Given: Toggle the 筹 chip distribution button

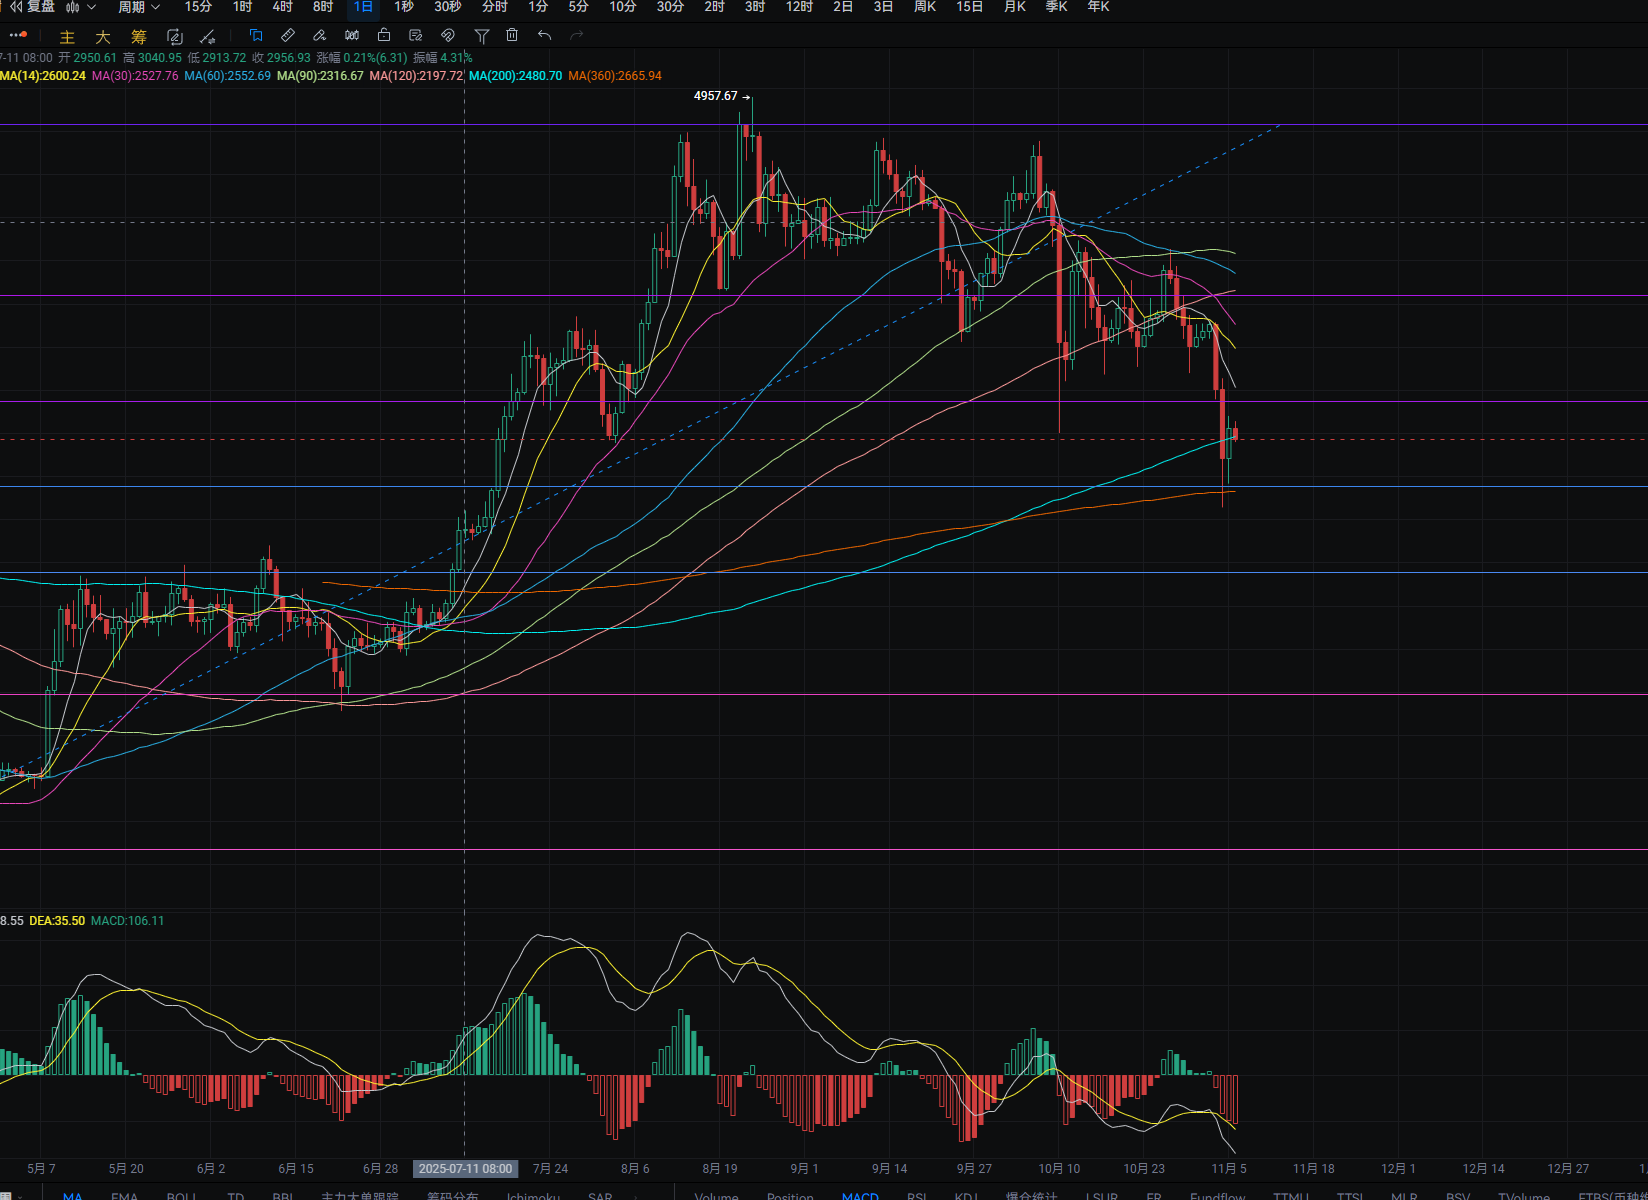Looking at the screenshot, I should [139, 37].
